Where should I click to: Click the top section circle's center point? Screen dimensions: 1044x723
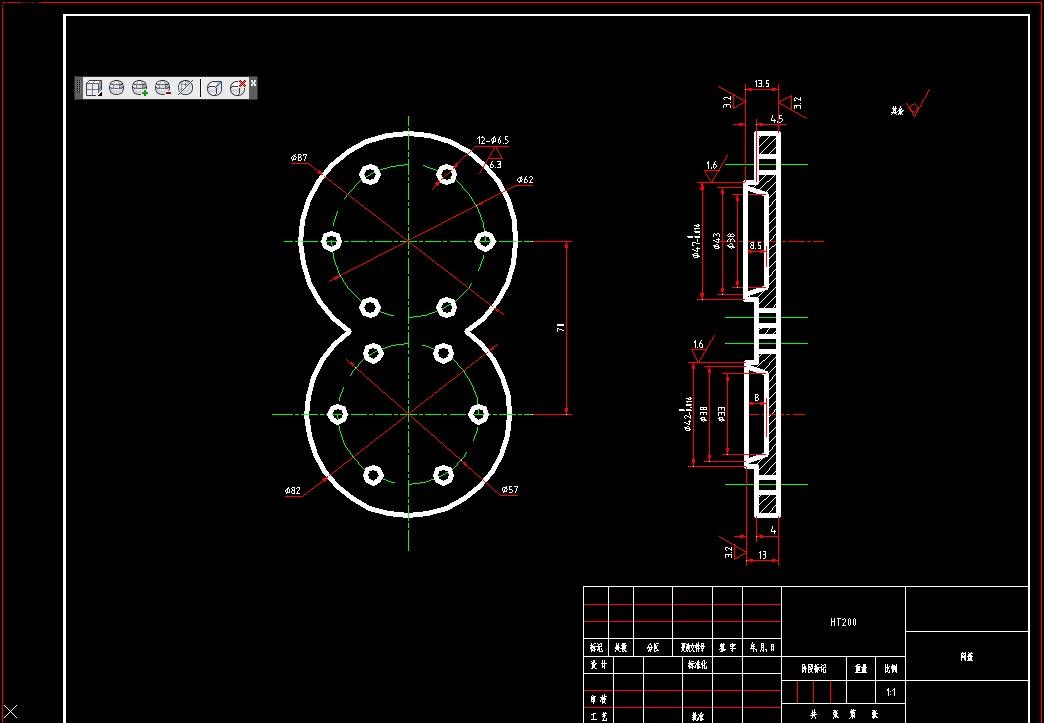(x=408, y=241)
